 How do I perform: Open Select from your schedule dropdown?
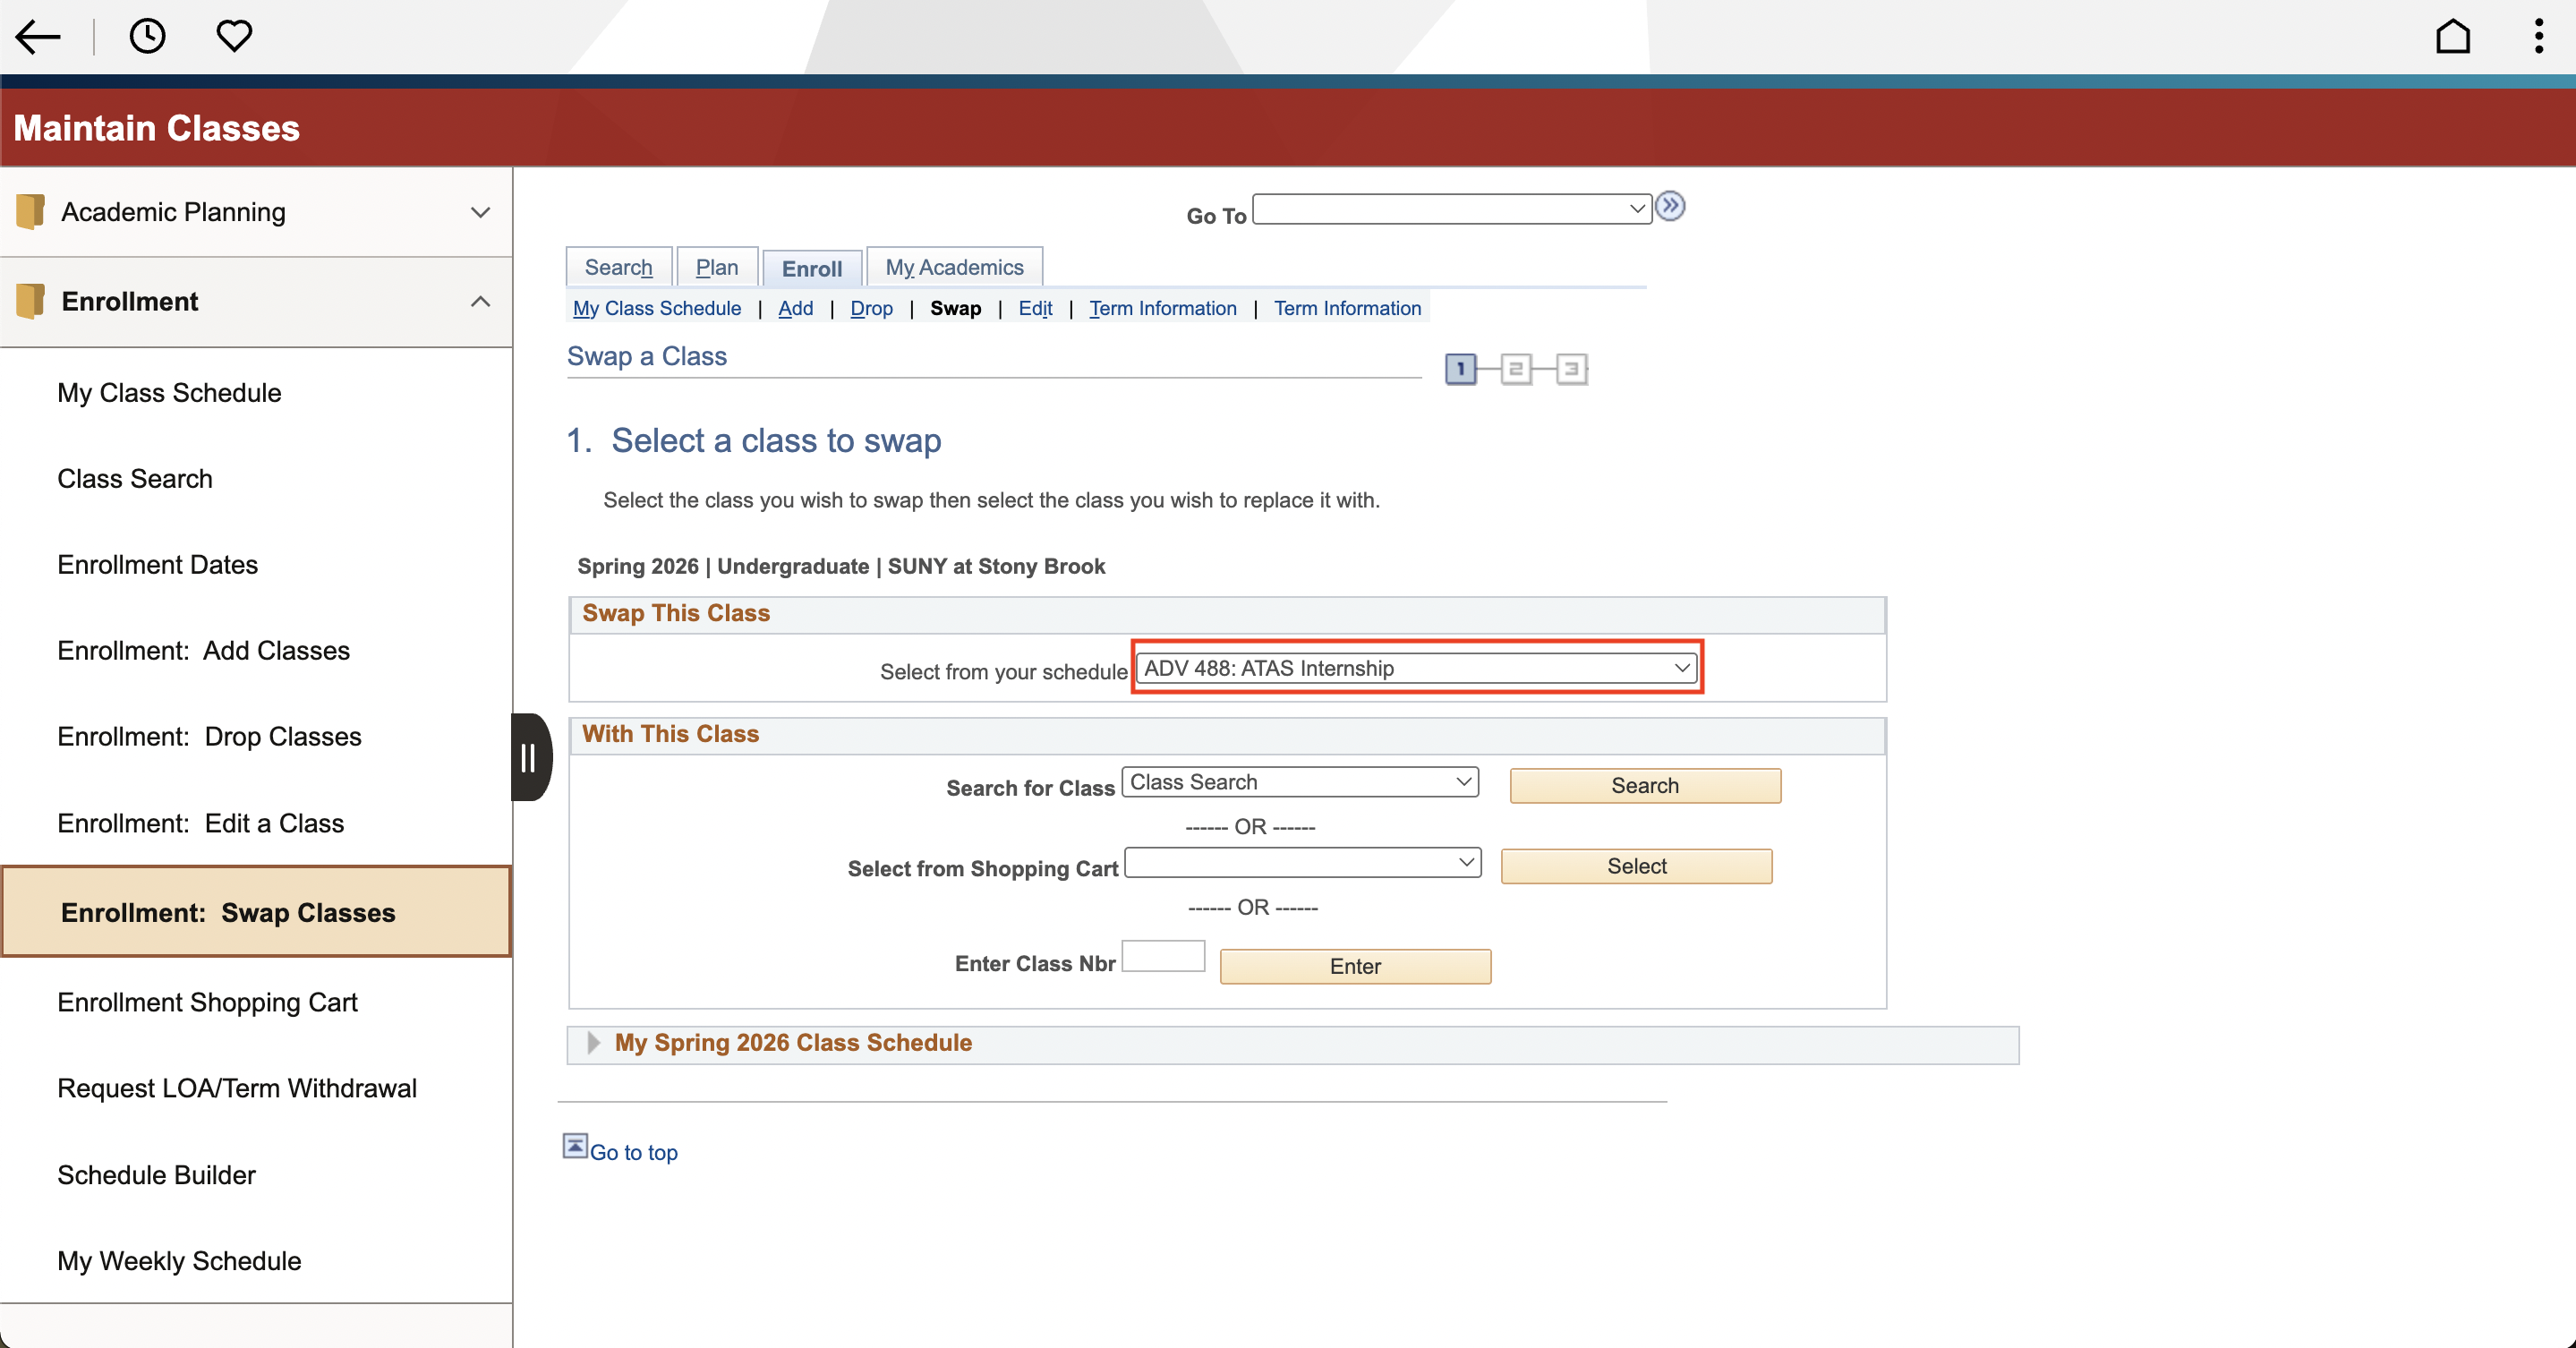[1415, 668]
